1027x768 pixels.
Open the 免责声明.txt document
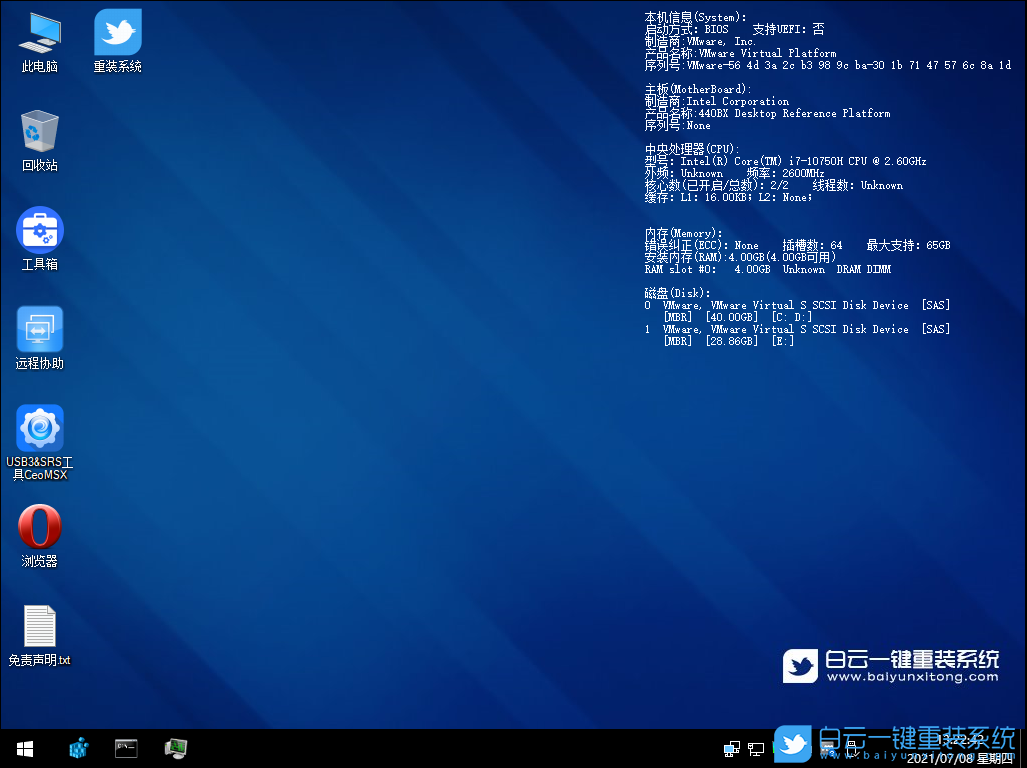pos(39,625)
